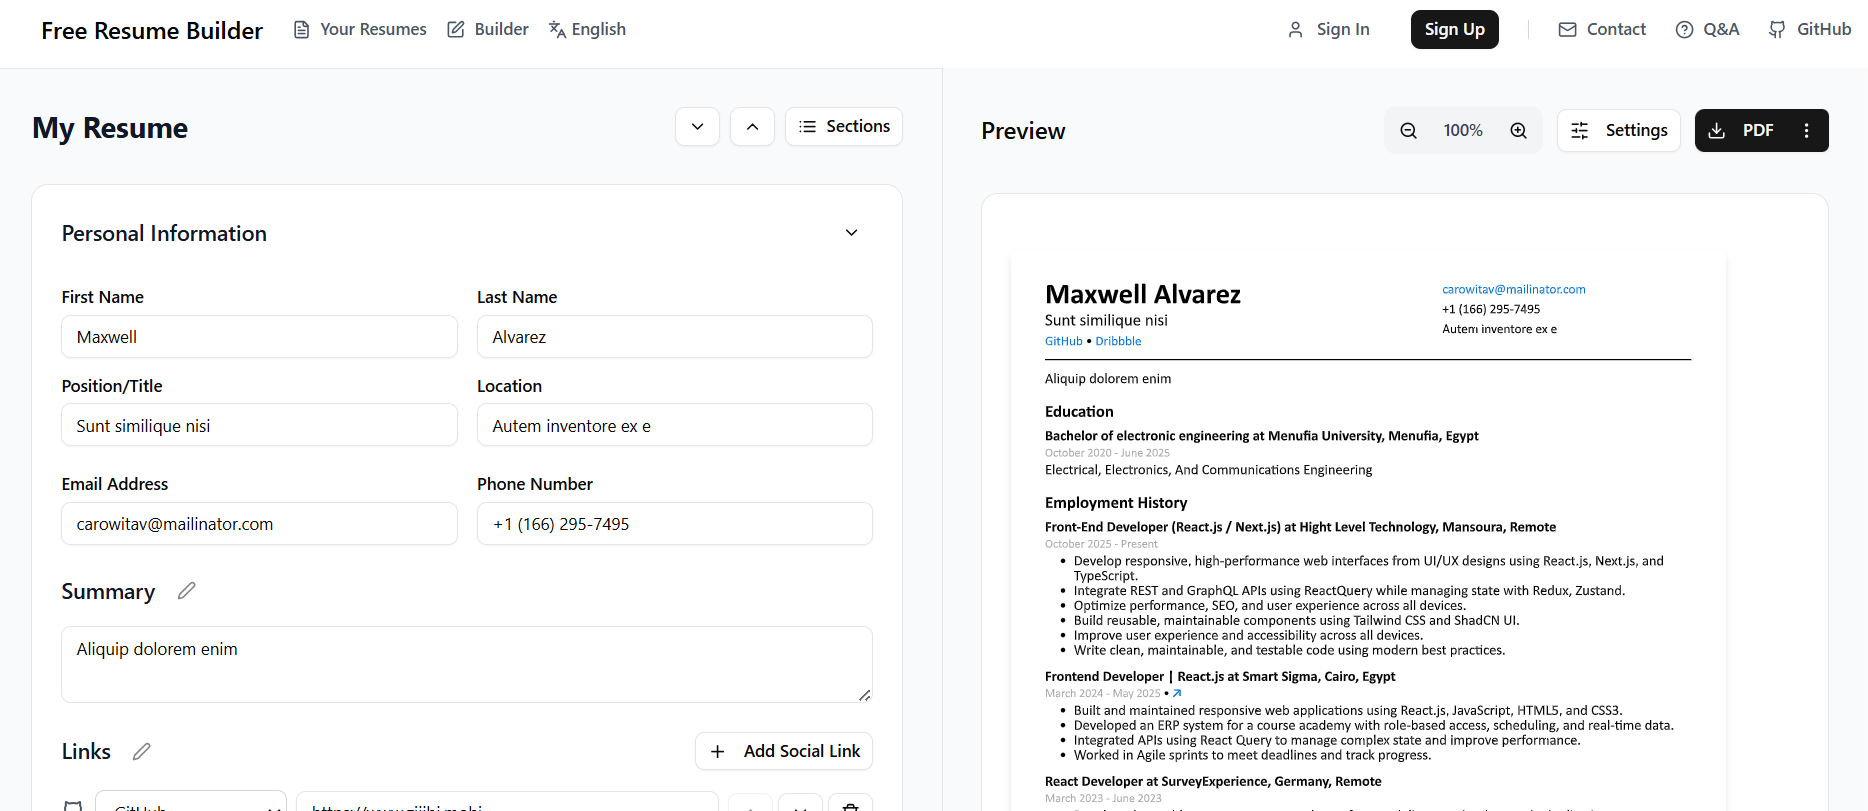Add a new social link
The image size is (1868, 811).
click(x=784, y=751)
